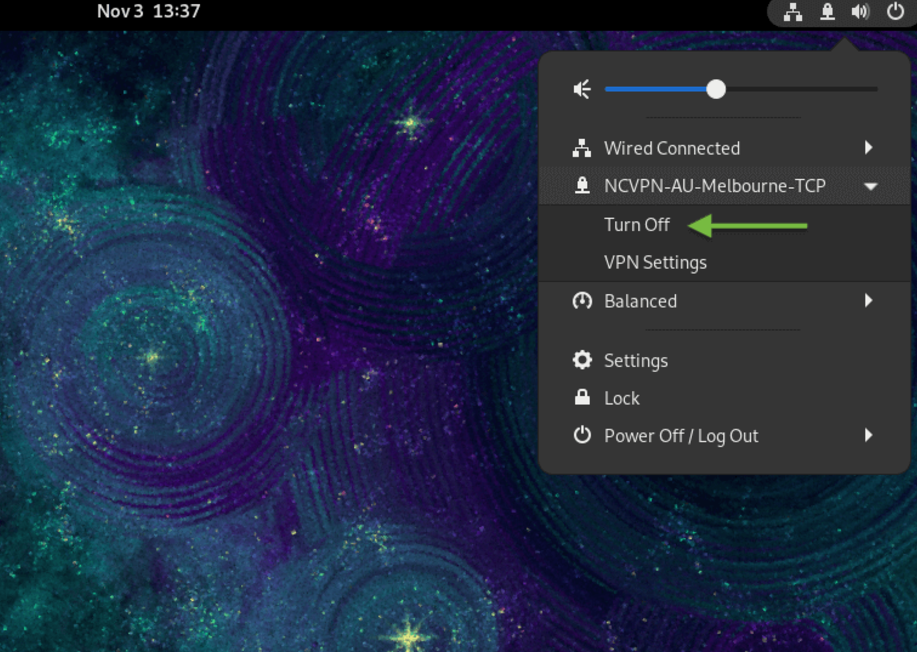The width and height of the screenshot is (917, 652).
Task: Click the power icon beside Power Off / Log Out
Action: coord(582,435)
